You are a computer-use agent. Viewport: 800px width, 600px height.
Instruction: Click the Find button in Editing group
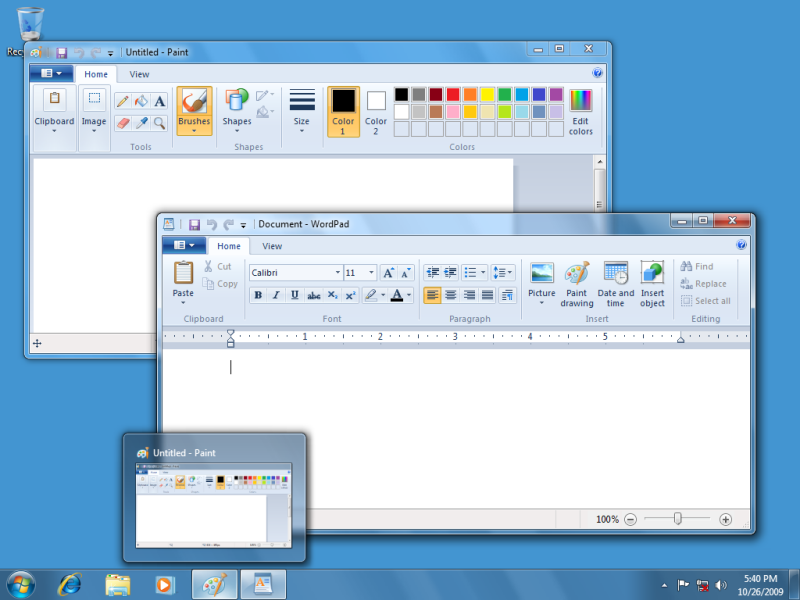(697, 267)
